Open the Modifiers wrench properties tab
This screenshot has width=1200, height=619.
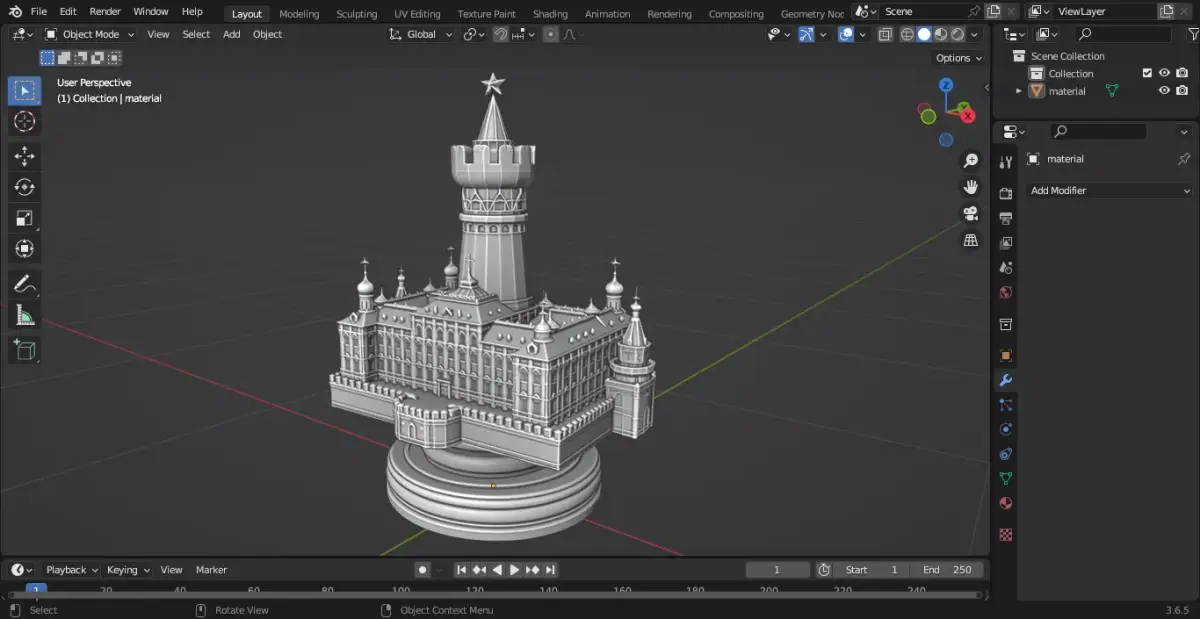1006,381
